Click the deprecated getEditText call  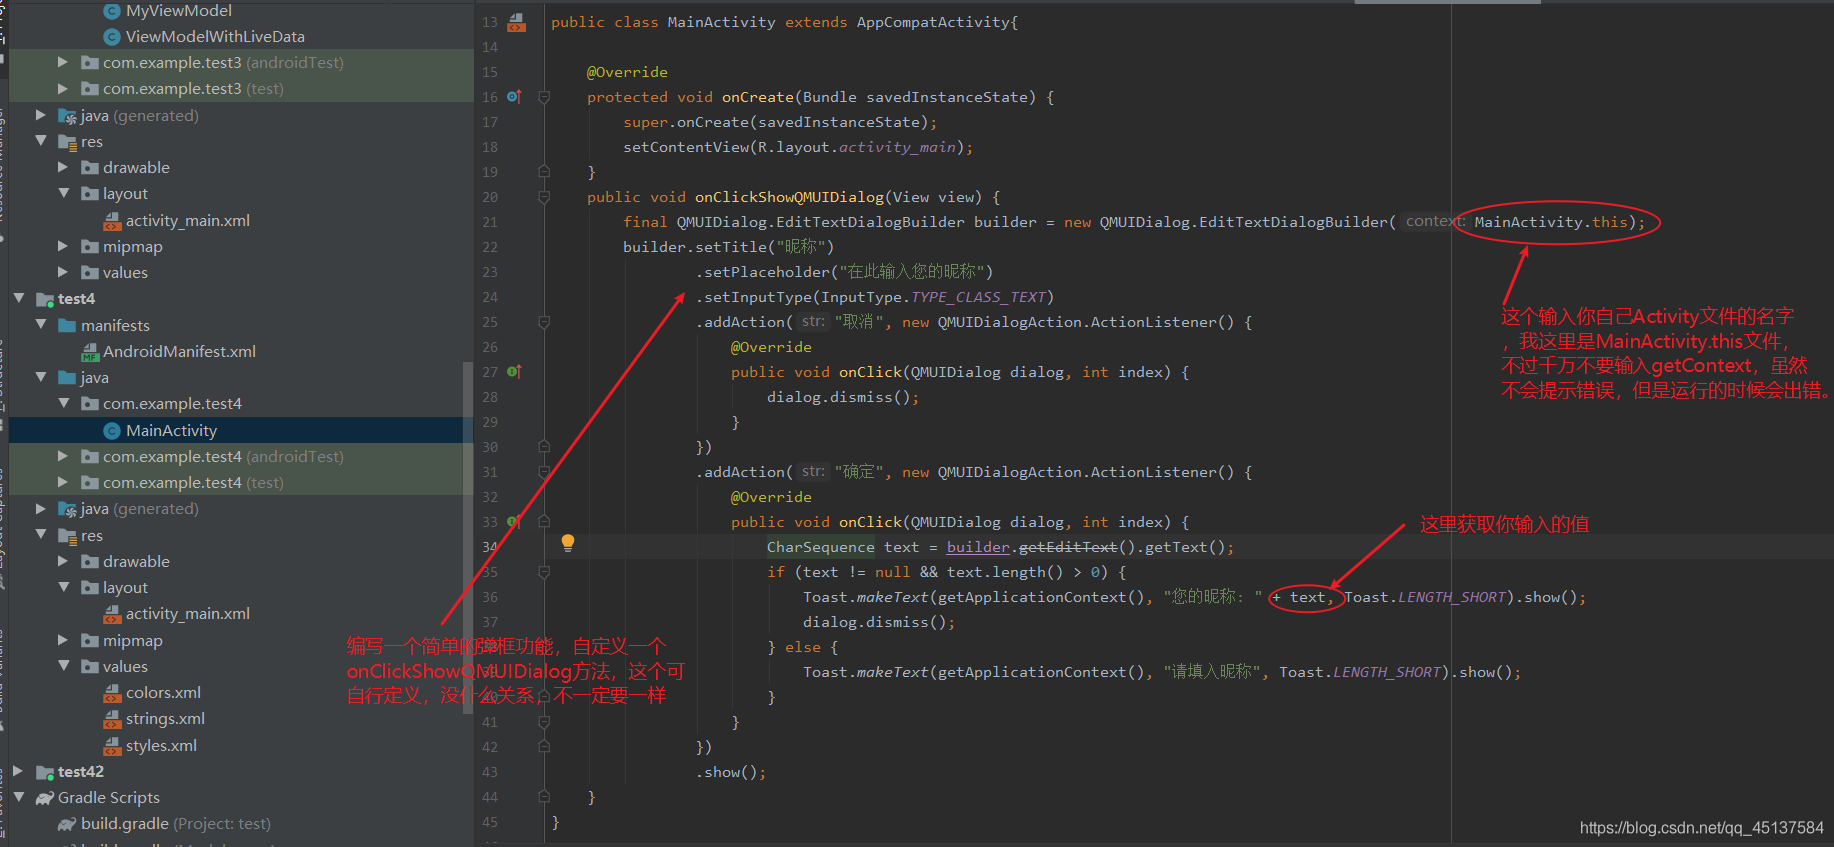(1067, 547)
